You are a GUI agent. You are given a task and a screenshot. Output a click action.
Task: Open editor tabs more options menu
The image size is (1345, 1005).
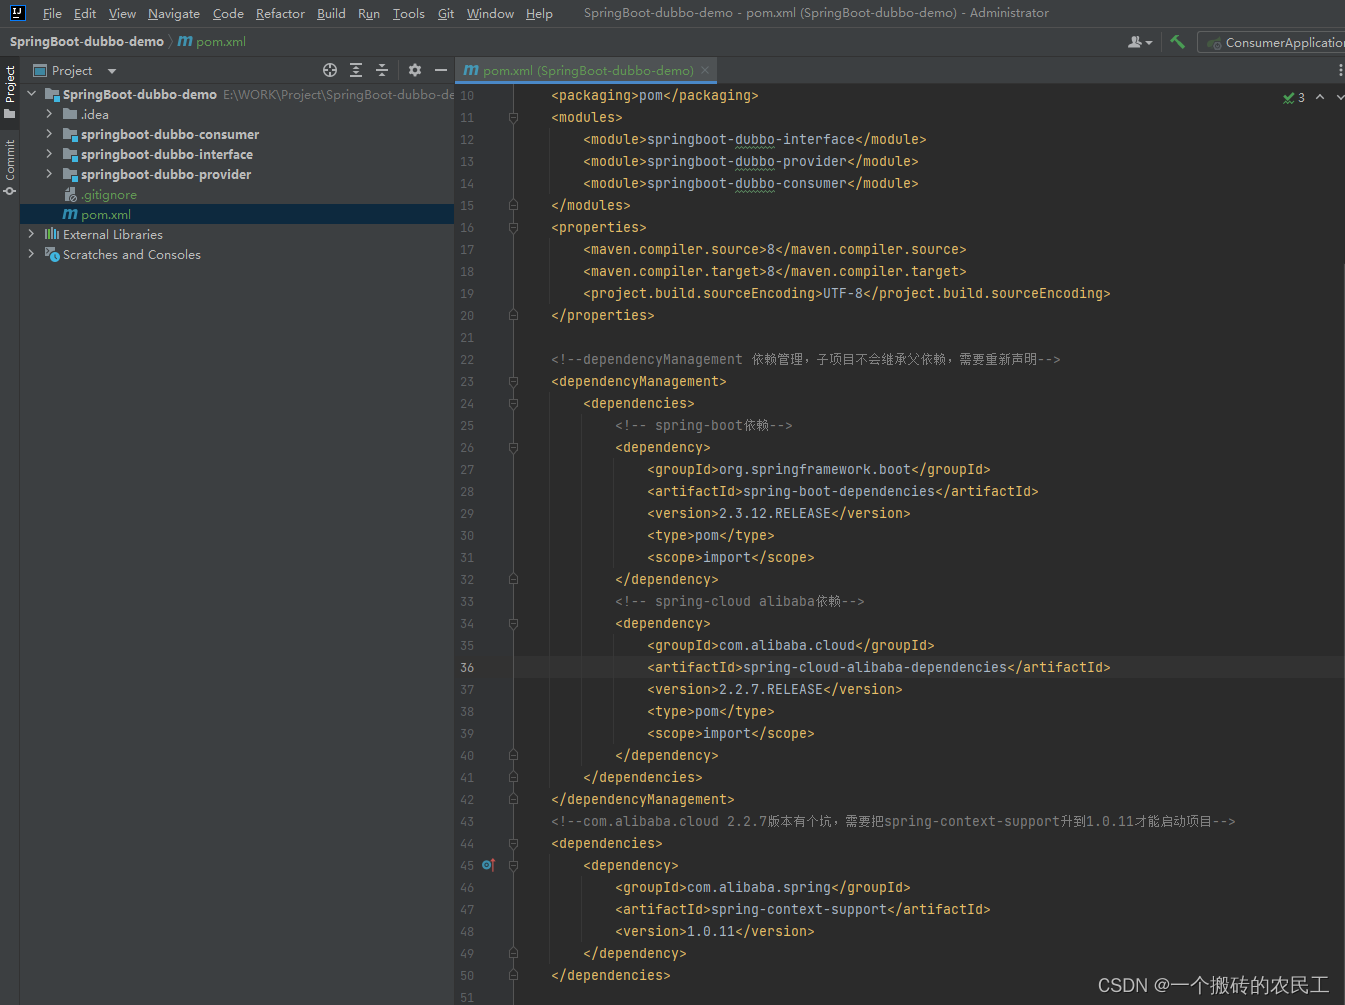1340,70
